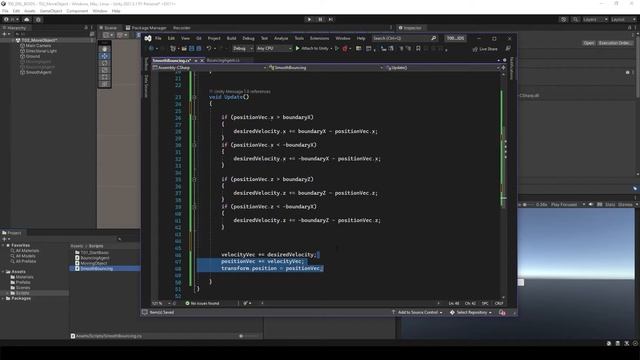This screenshot has width=640, height=360.
Task: Select the Move tool in Scene toolbar
Action: point(105,56)
